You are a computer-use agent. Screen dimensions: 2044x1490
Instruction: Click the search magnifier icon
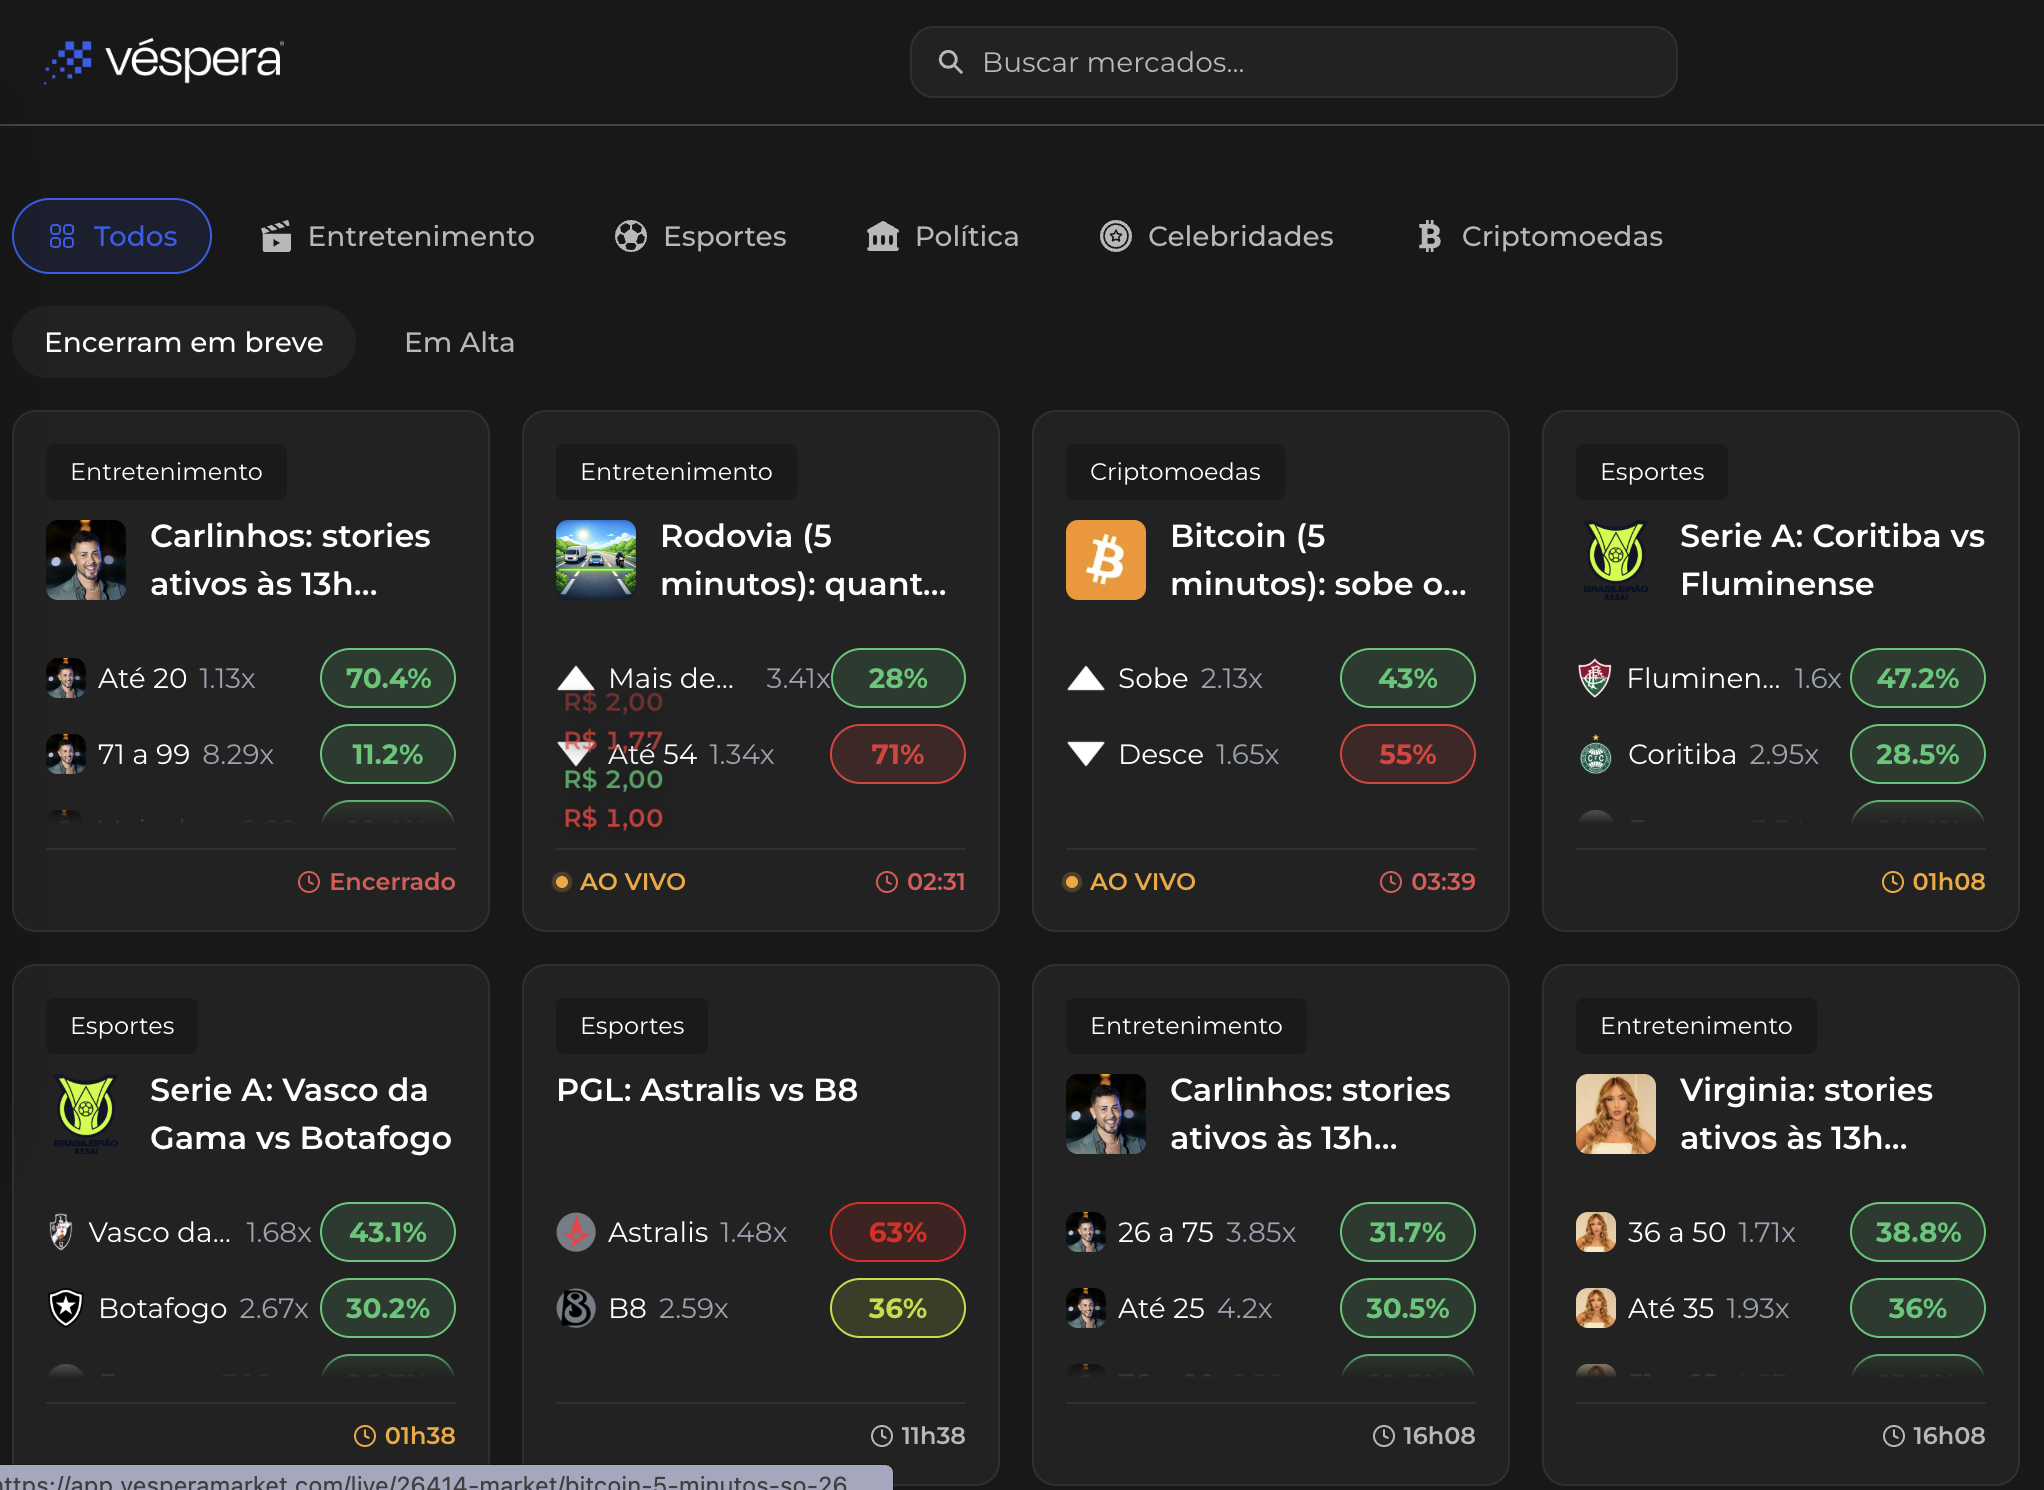pyautogui.click(x=950, y=62)
